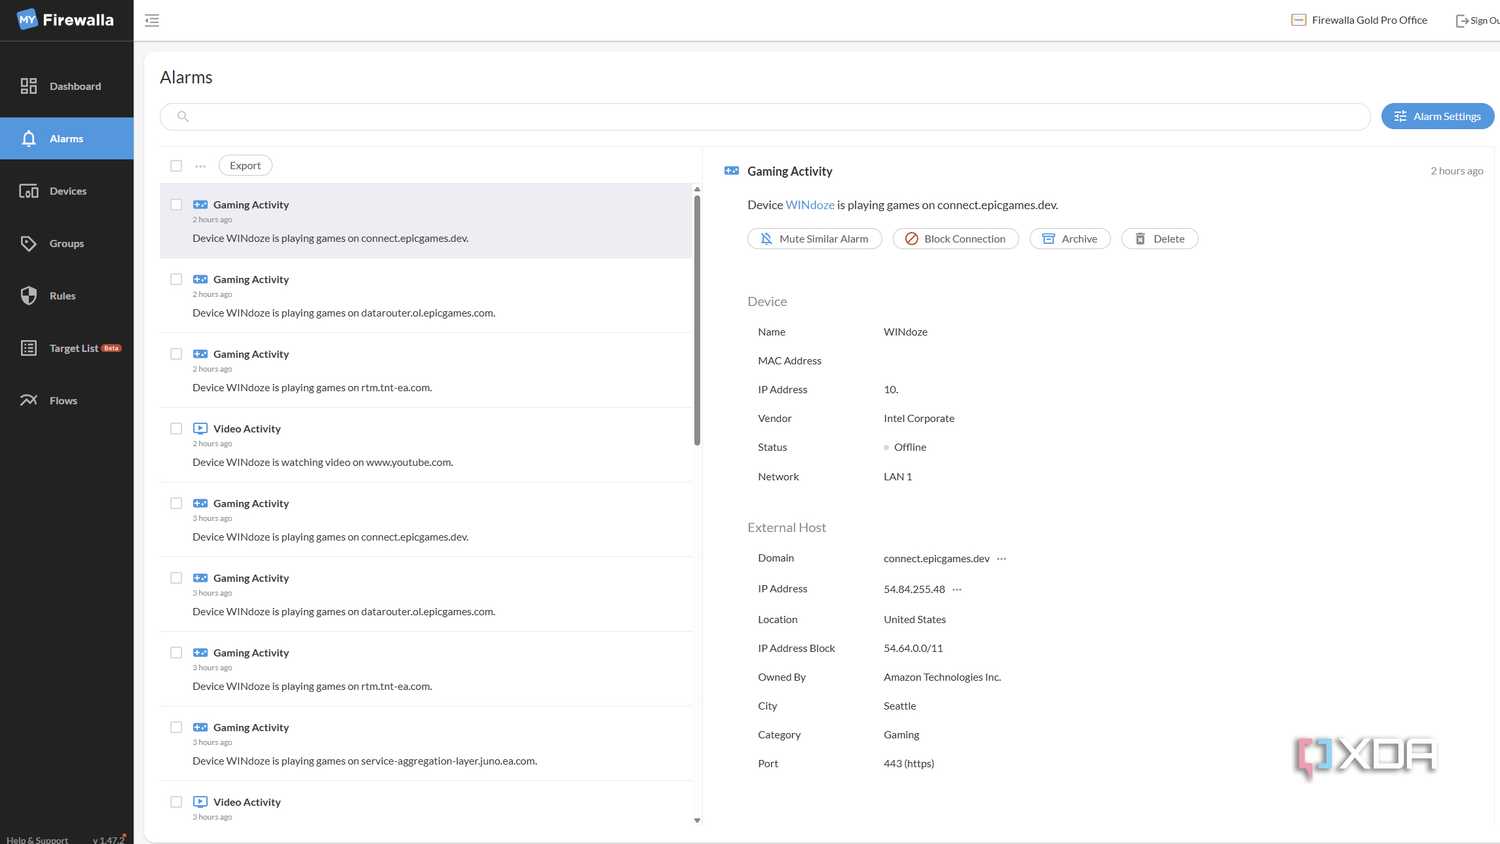Focus the alarms search field

pyautogui.click(x=765, y=117)
